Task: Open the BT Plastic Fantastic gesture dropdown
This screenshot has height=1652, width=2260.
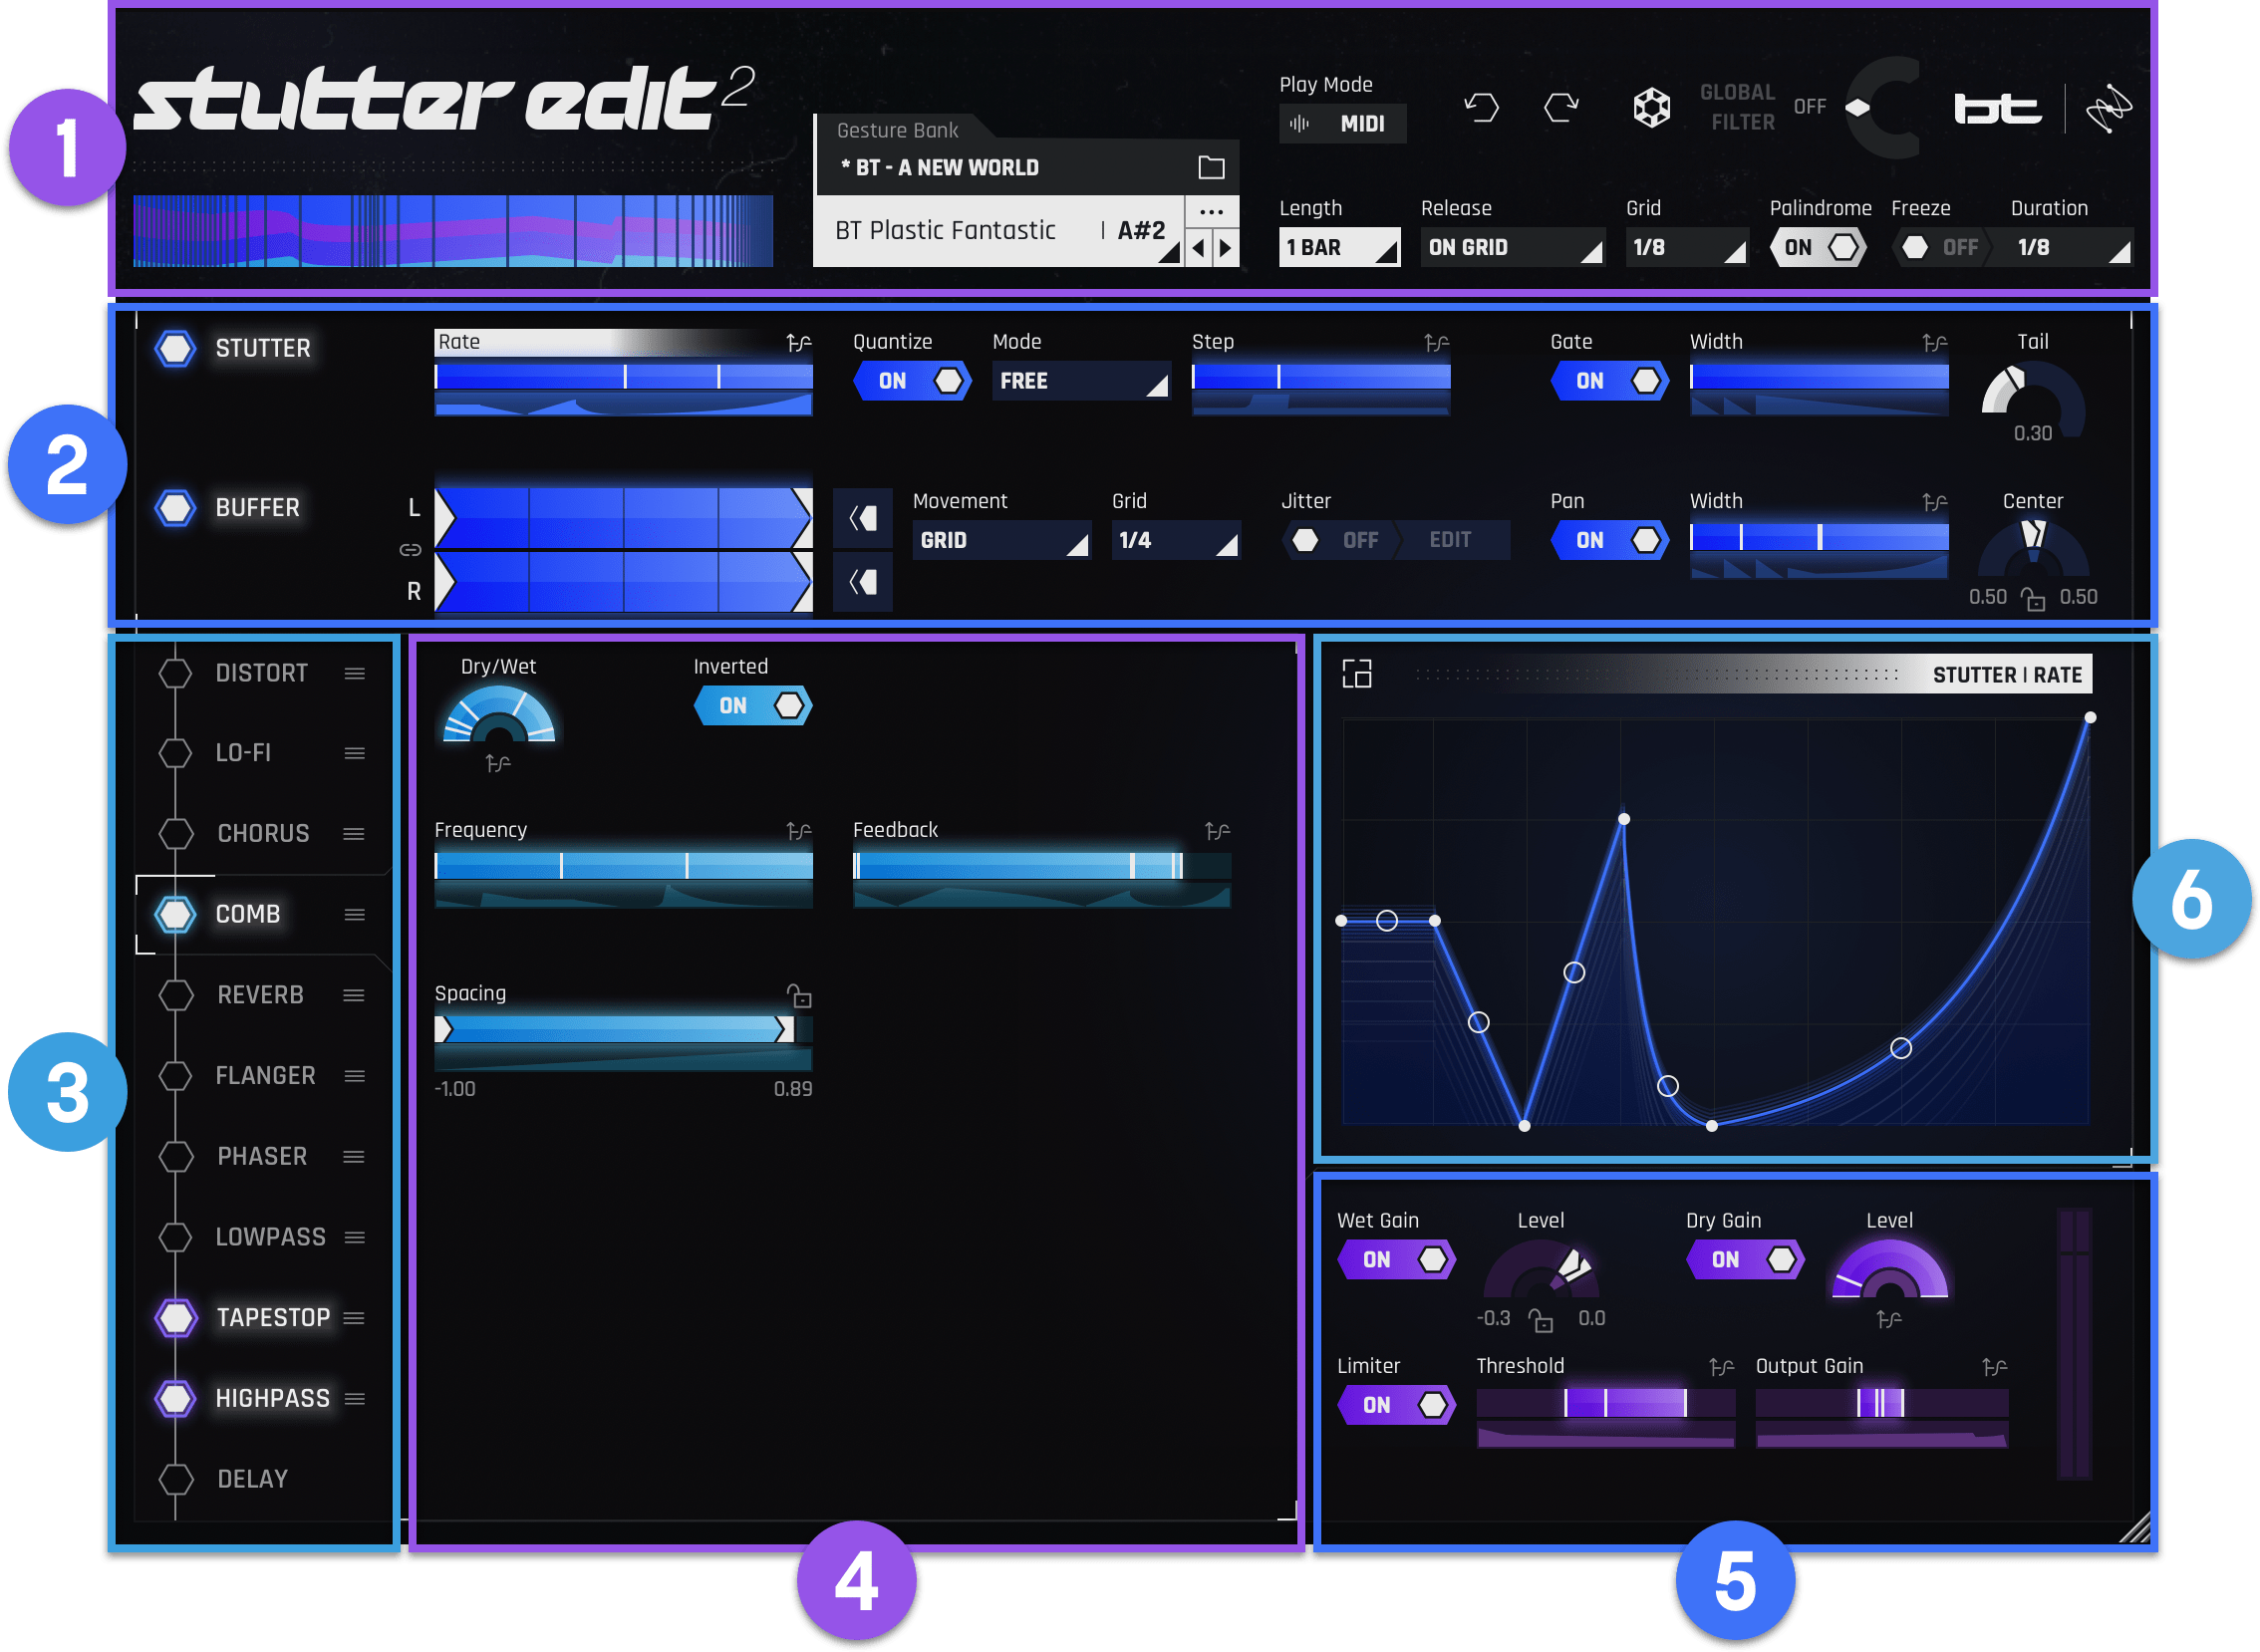Action: point(999,231)
